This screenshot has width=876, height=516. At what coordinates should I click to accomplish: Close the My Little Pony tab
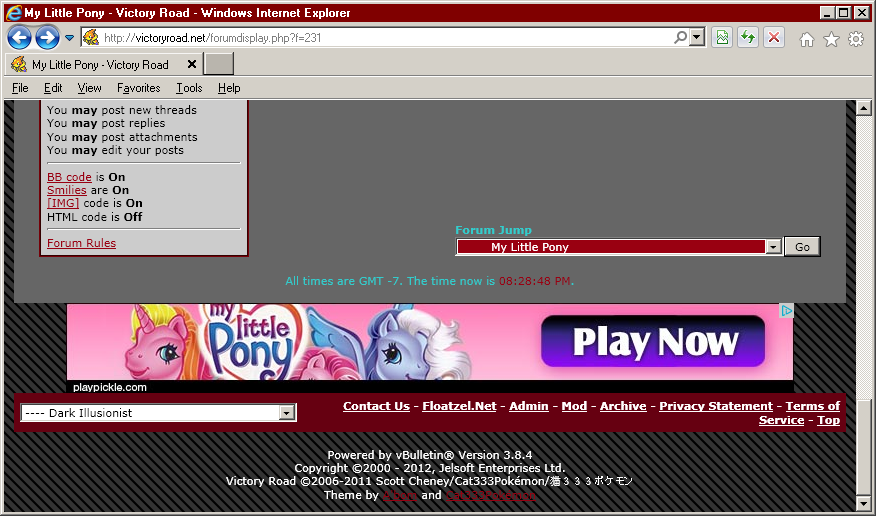(191, 64)
